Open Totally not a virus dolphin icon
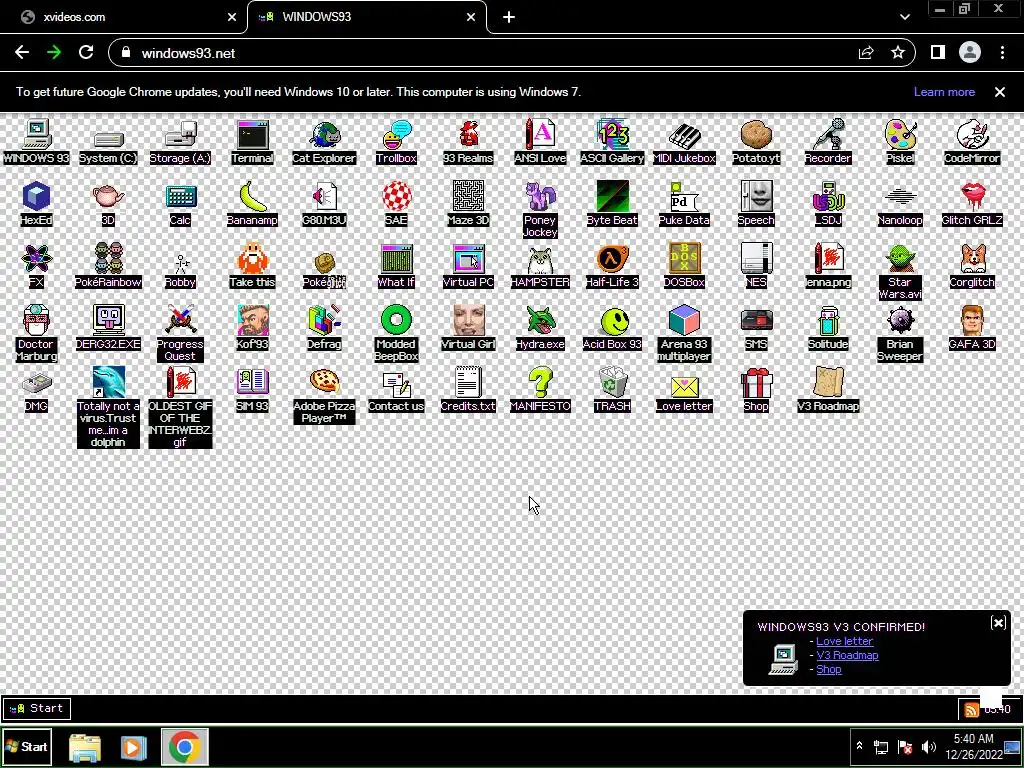 [108, 407]
